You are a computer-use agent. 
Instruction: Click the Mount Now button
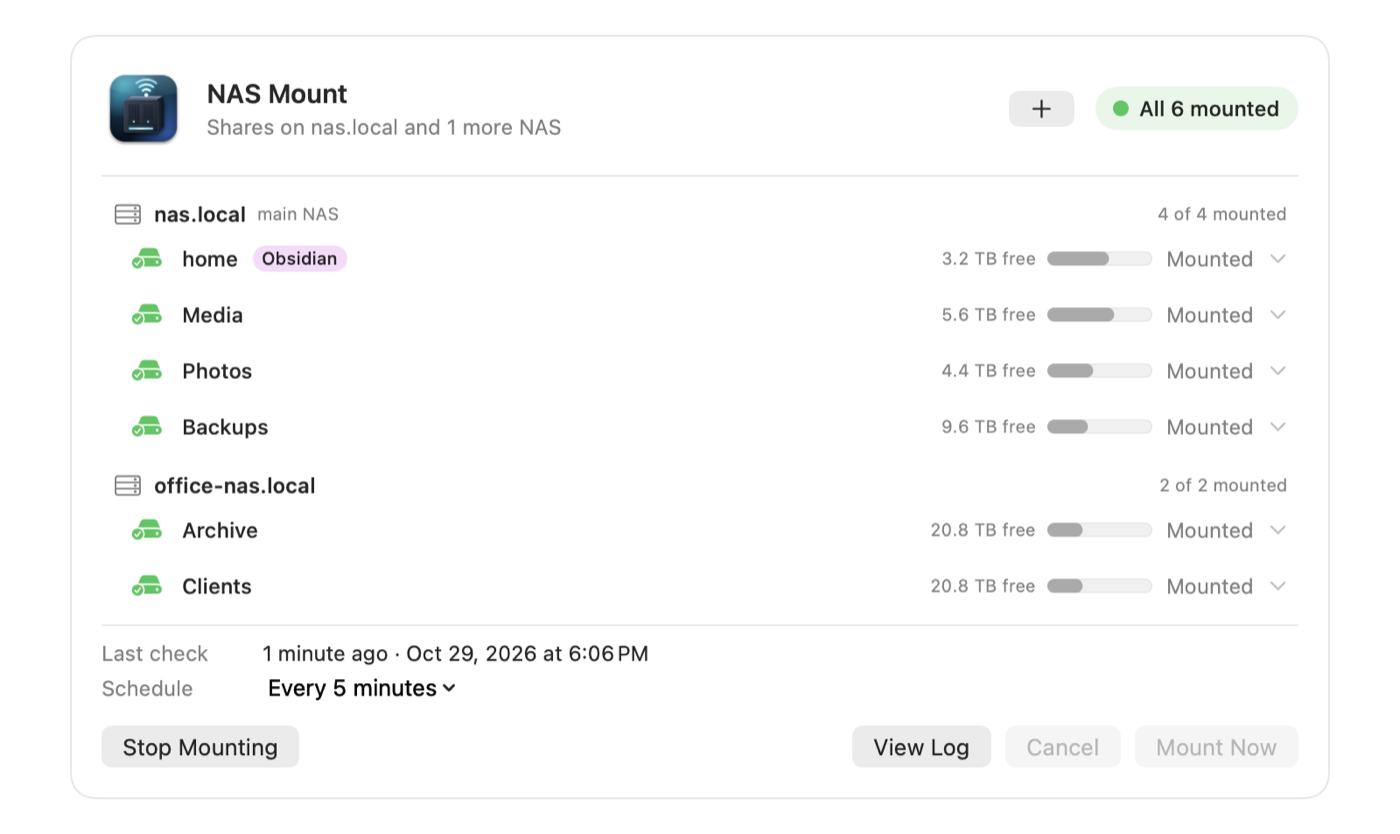pos(1216,747)
